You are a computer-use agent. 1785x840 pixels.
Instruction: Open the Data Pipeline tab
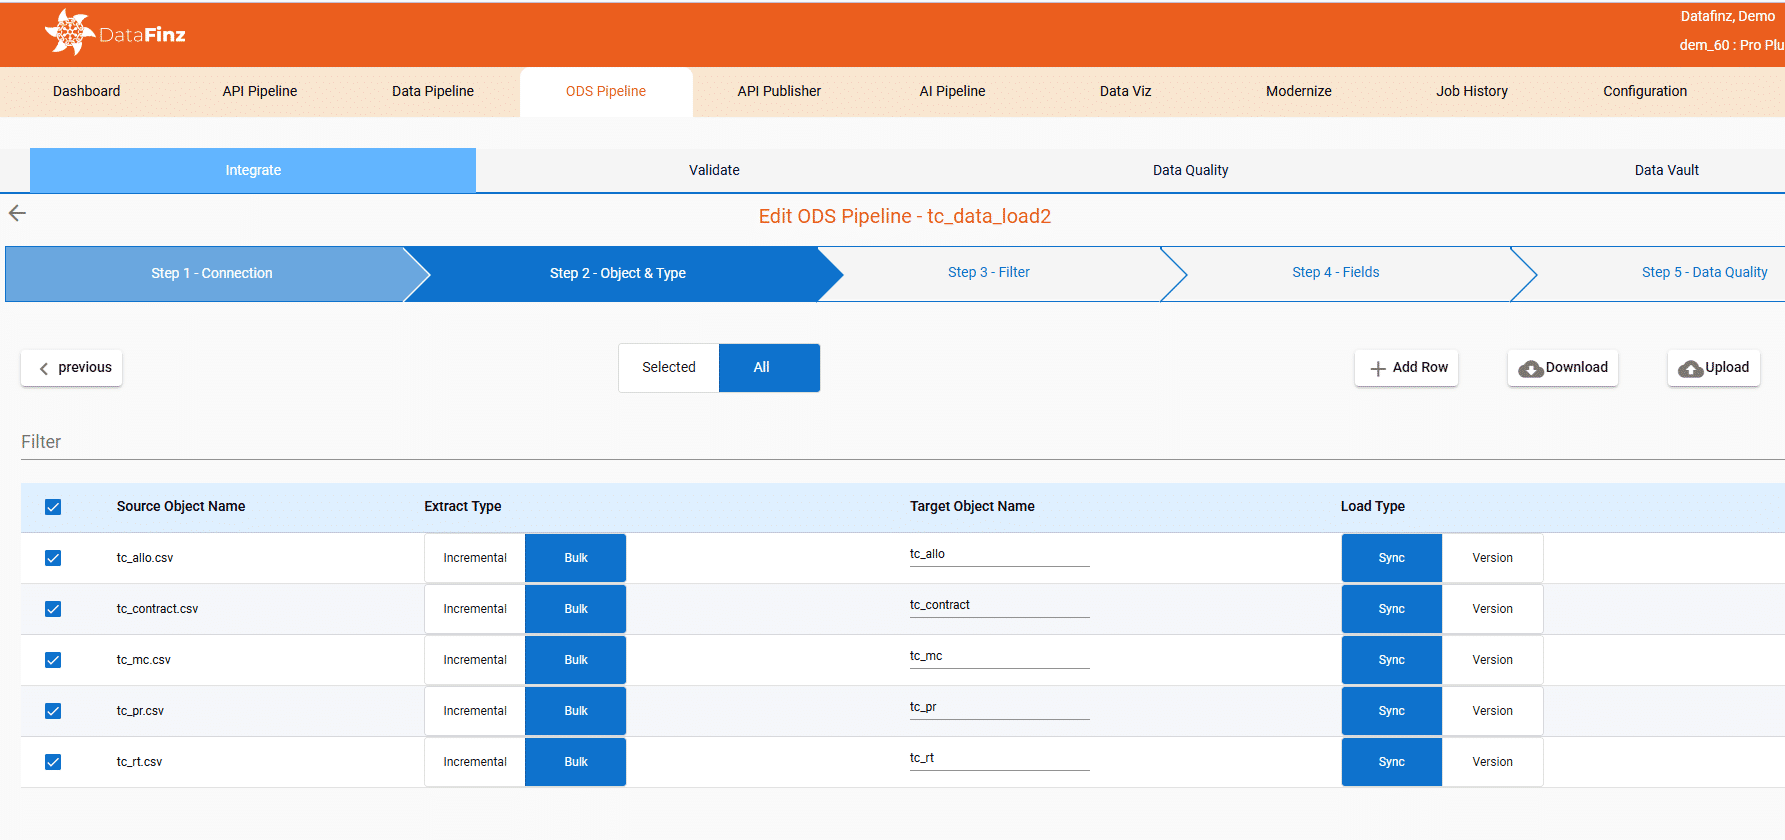coord(433,91)
